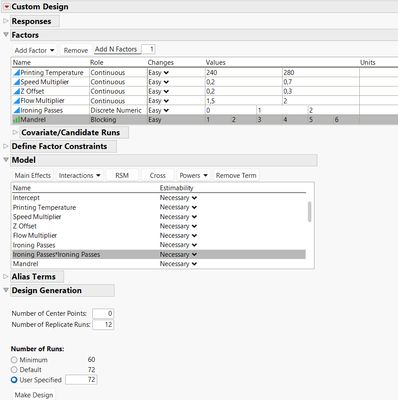Image resolution: width=398 pixels, height=400 pixels.
Task: Select the Mandrel factor name
Action: [x=33, y=119]
